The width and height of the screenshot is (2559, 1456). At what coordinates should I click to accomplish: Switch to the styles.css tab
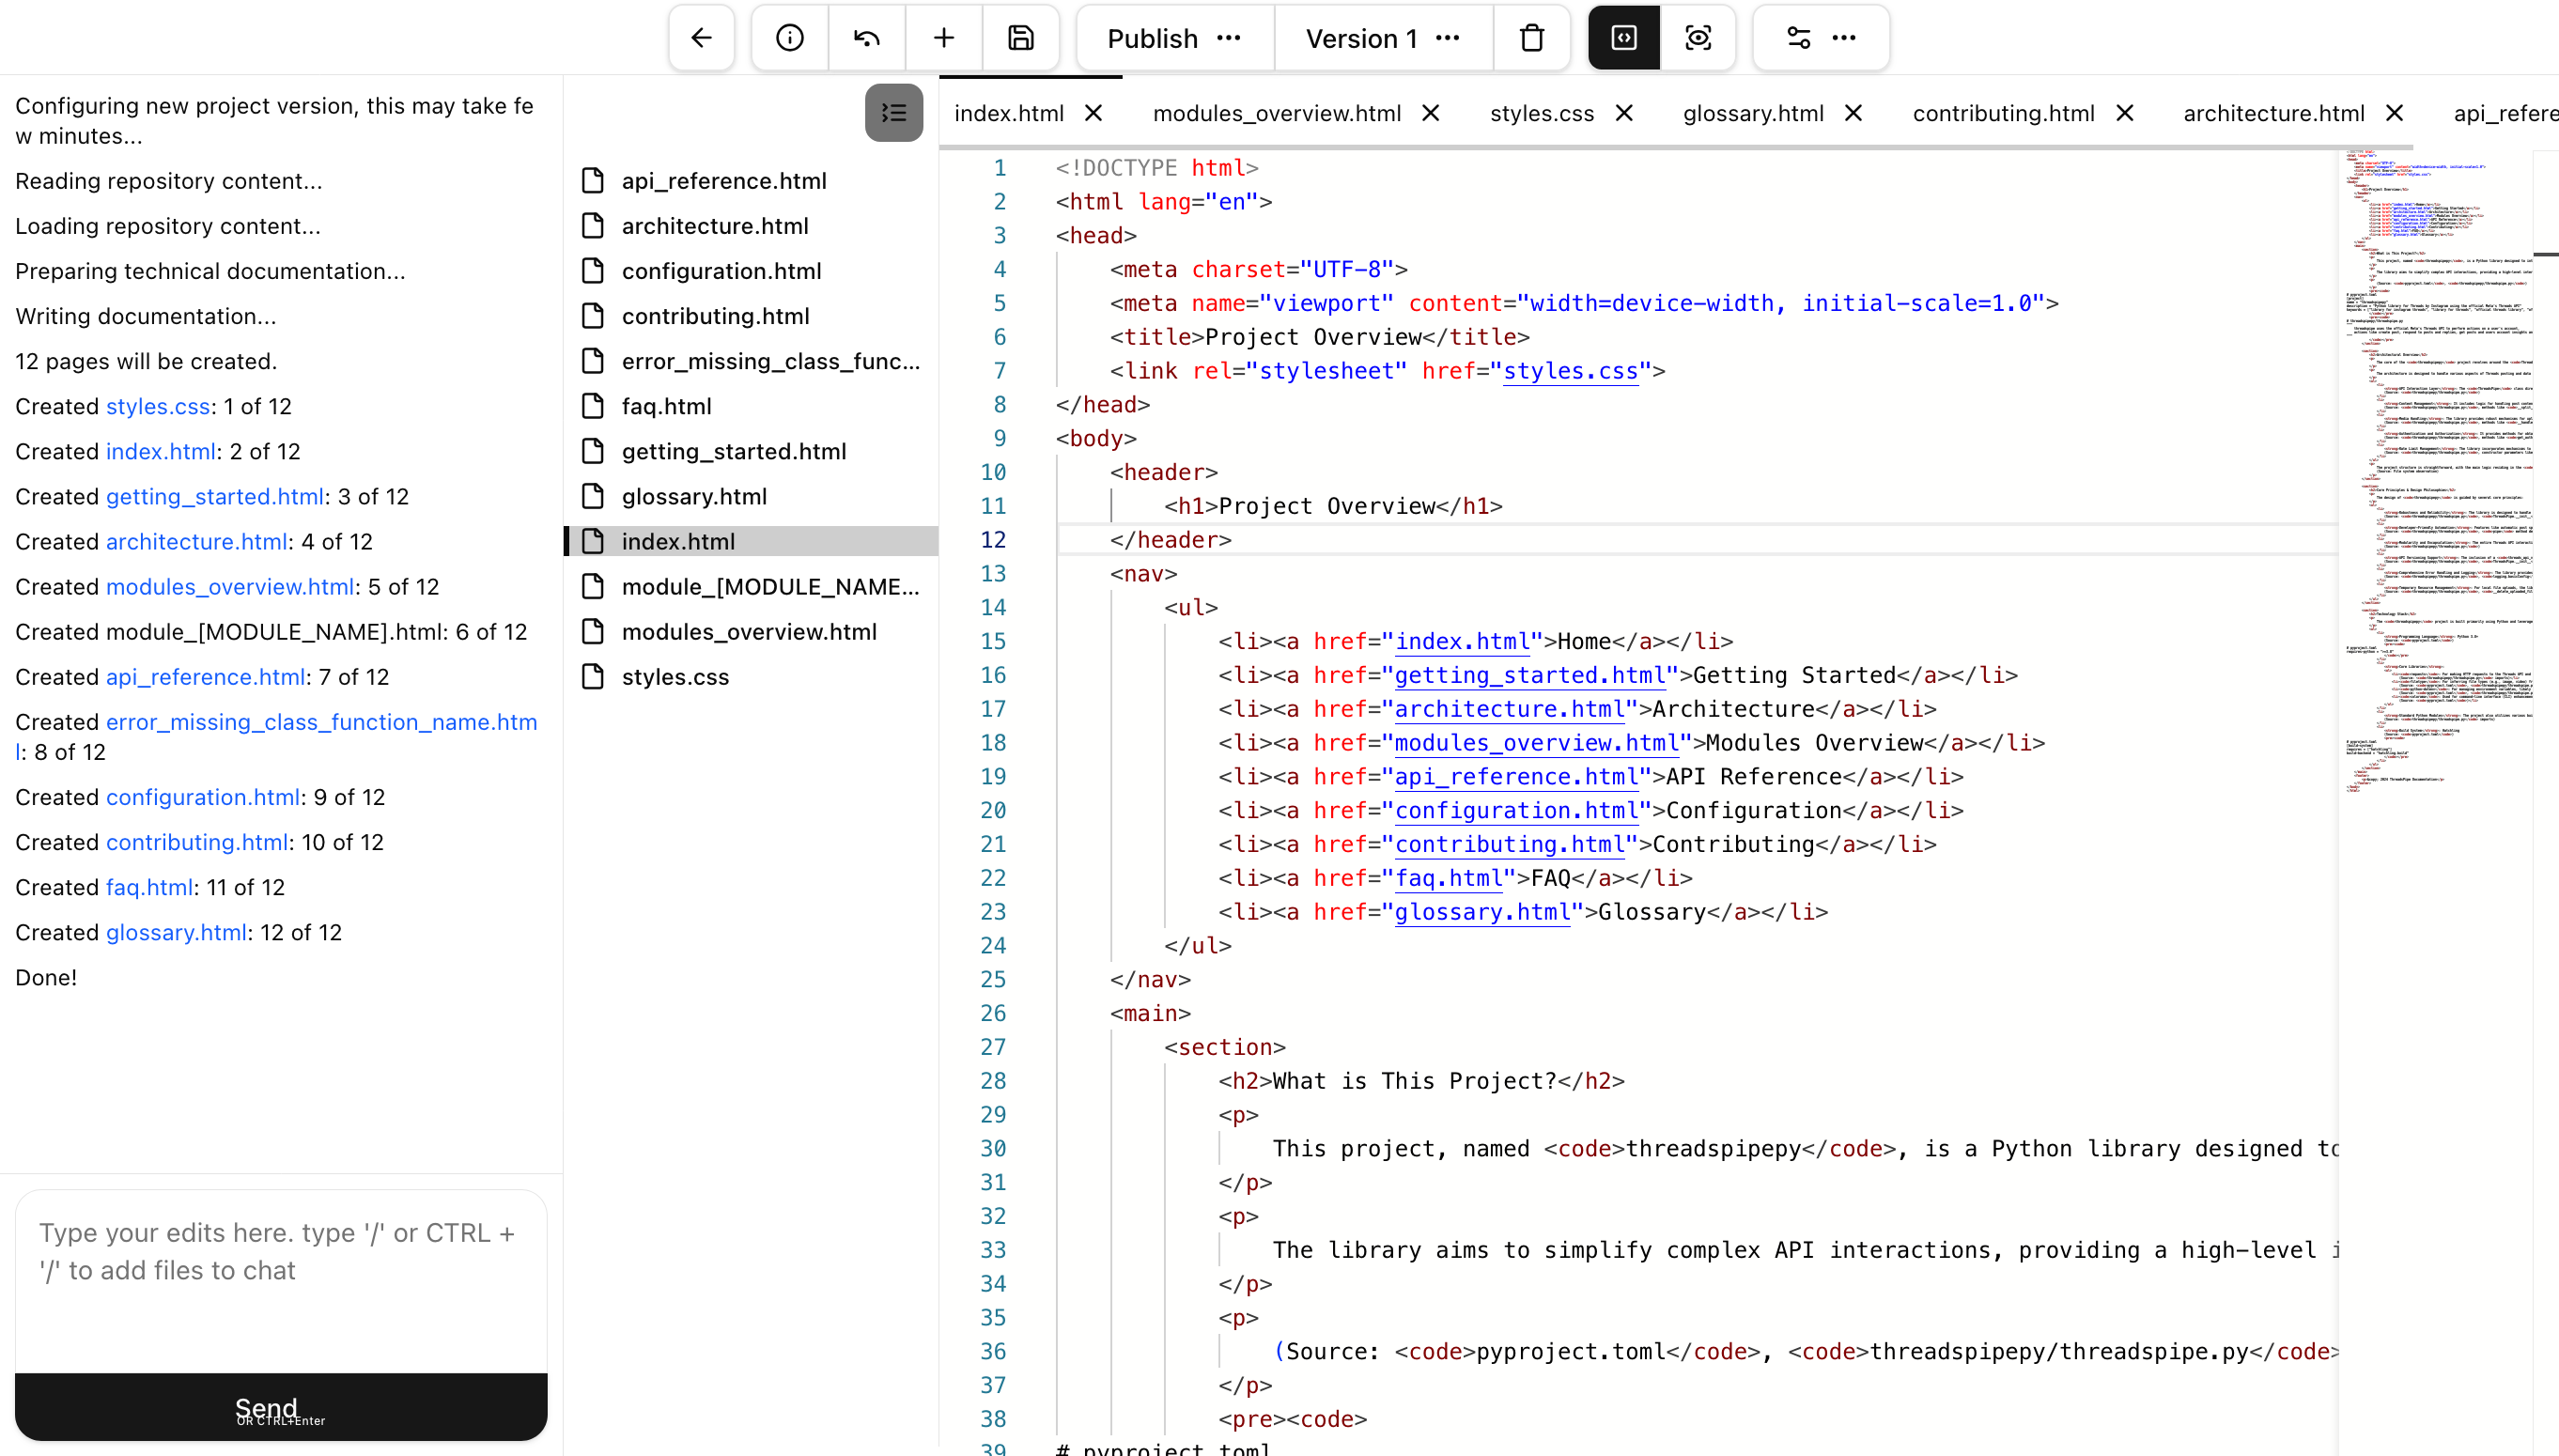pos(1540,113)
